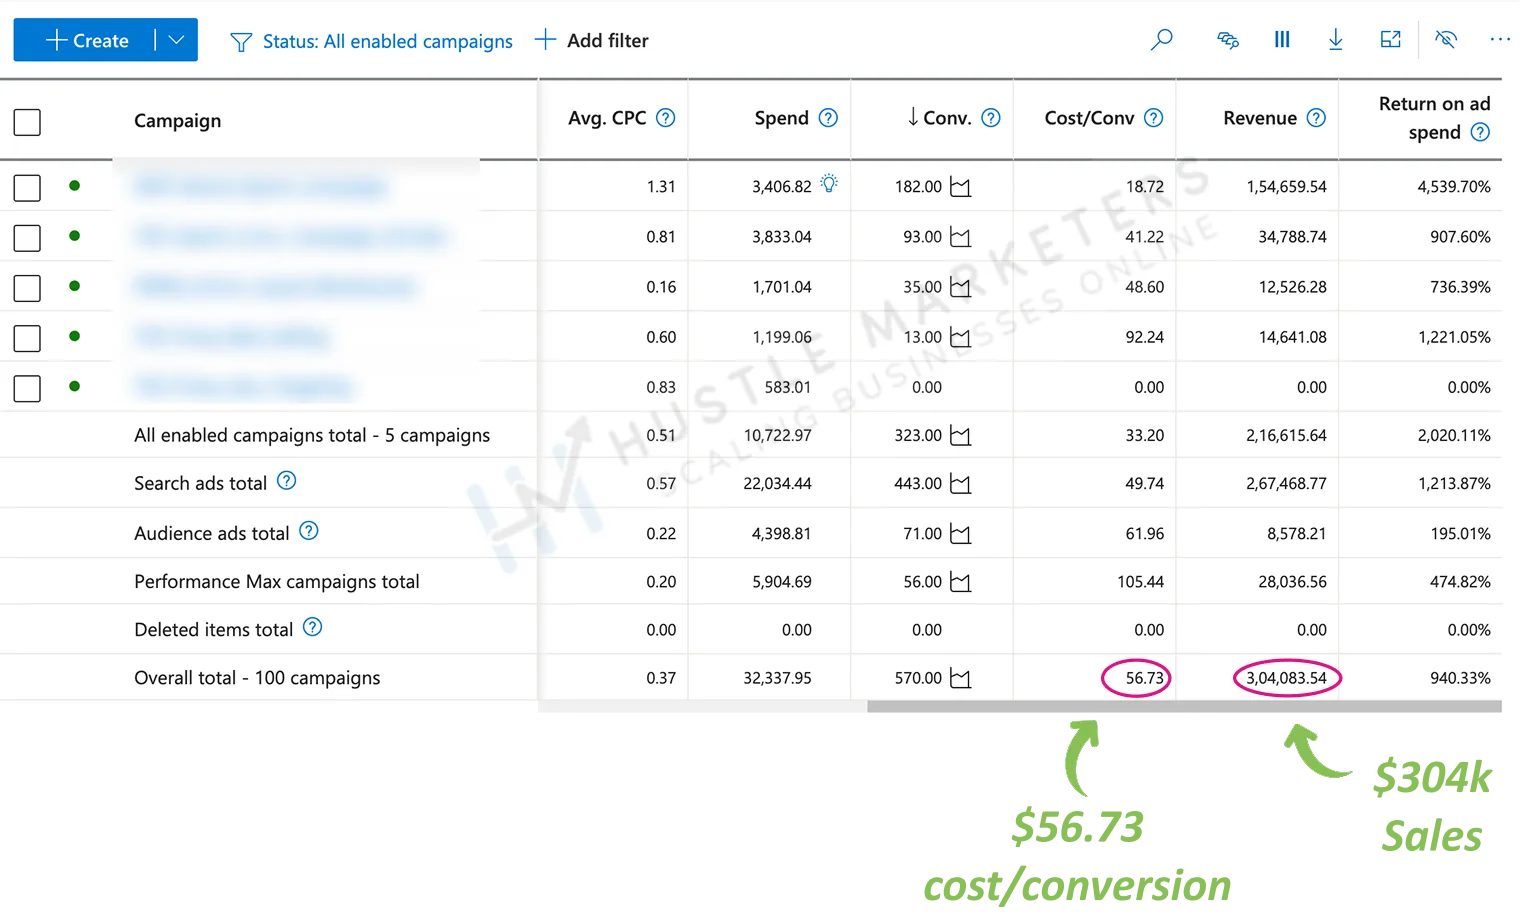Select the Performance Max campaigns total label

point(277,582)
